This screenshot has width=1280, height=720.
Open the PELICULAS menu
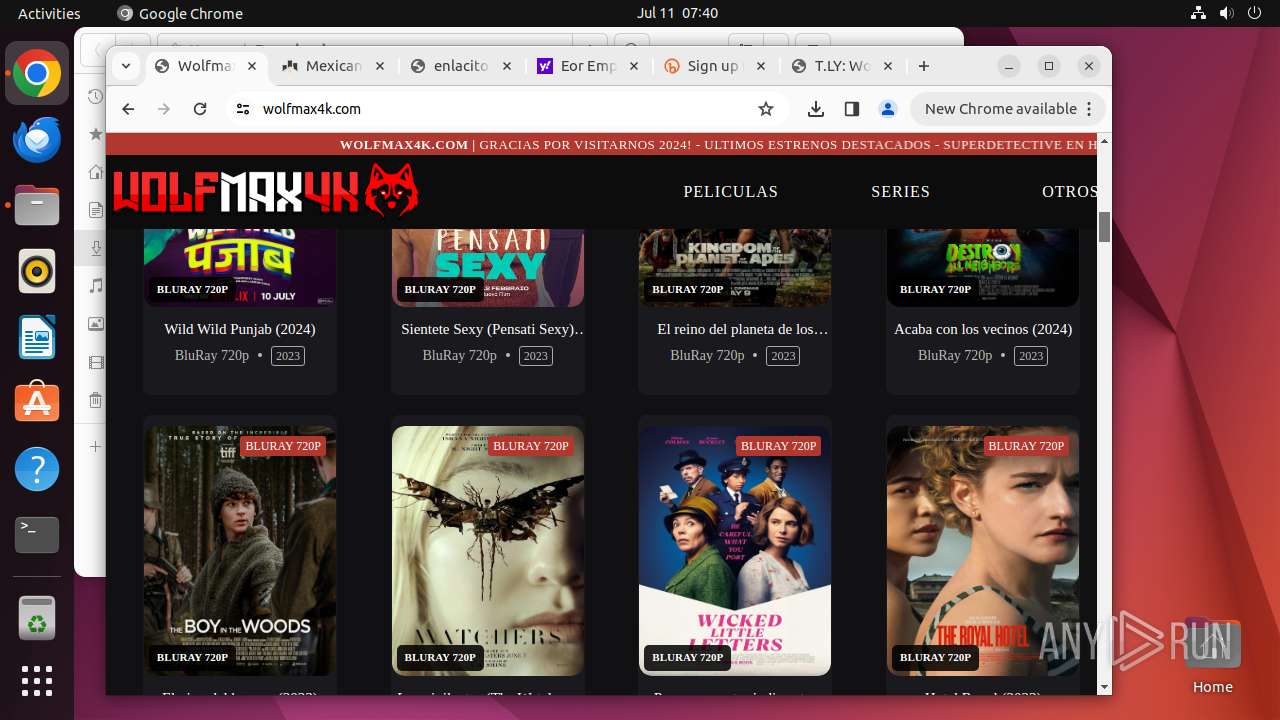pos(730,191)
